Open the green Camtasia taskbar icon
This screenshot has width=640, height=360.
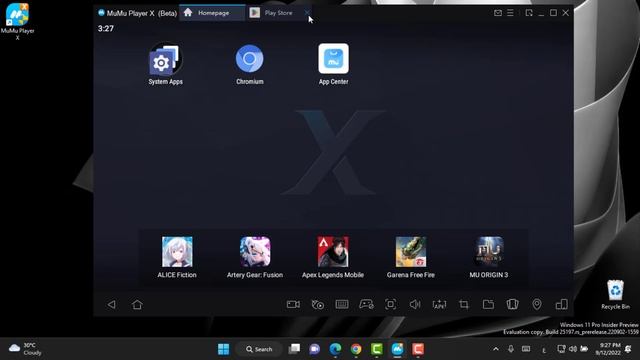(377, 349)
